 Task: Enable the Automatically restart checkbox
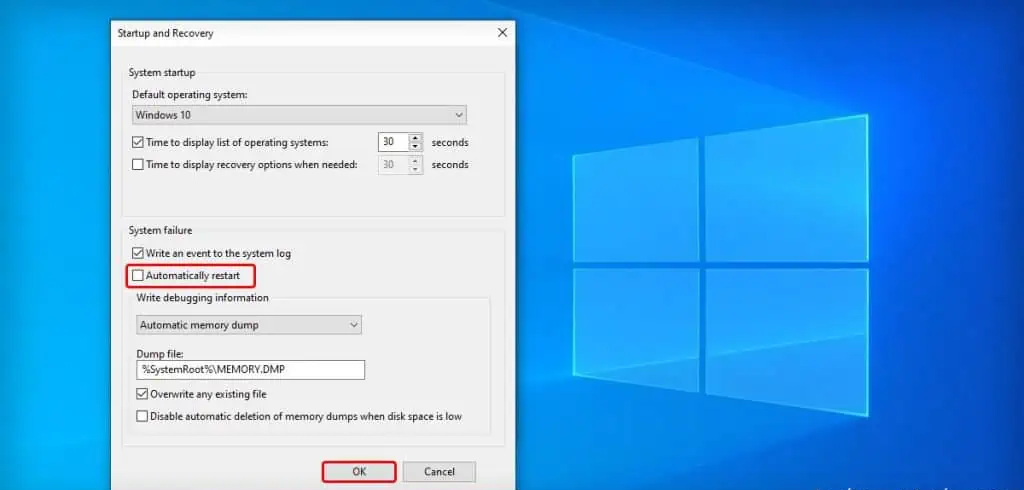click(139, 275)
